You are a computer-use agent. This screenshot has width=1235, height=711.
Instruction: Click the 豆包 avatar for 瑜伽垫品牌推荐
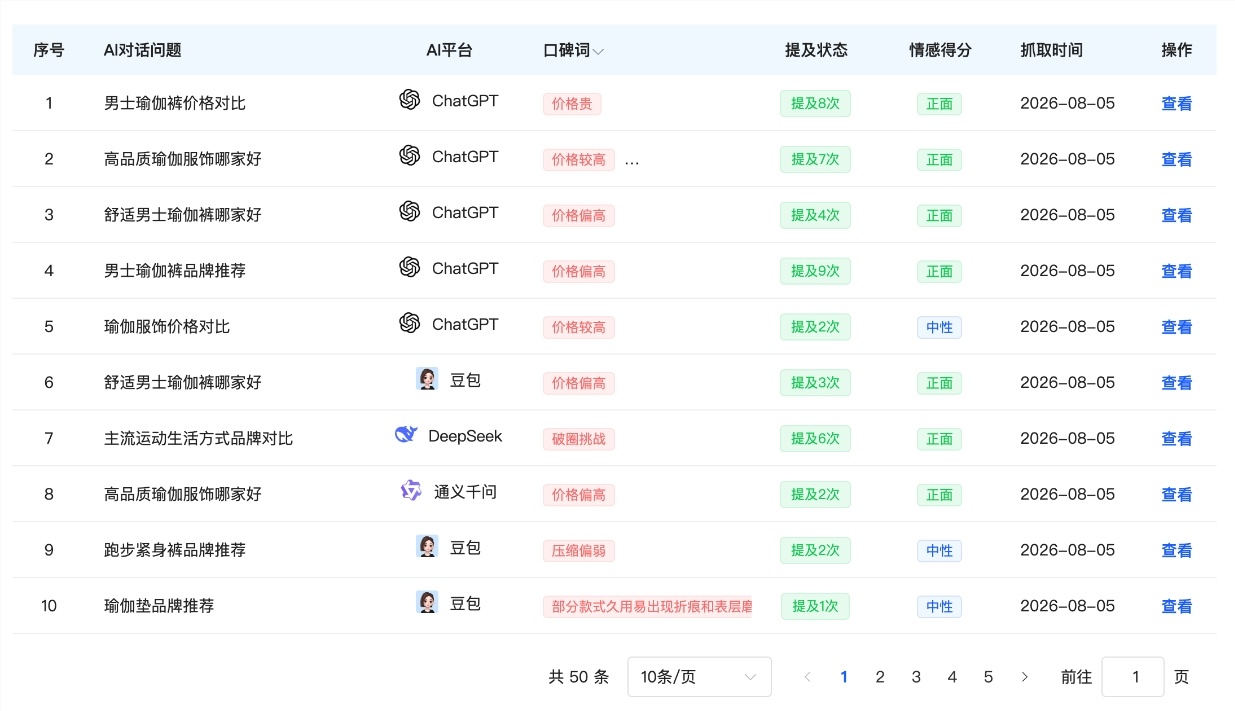(x=427, y=603)
